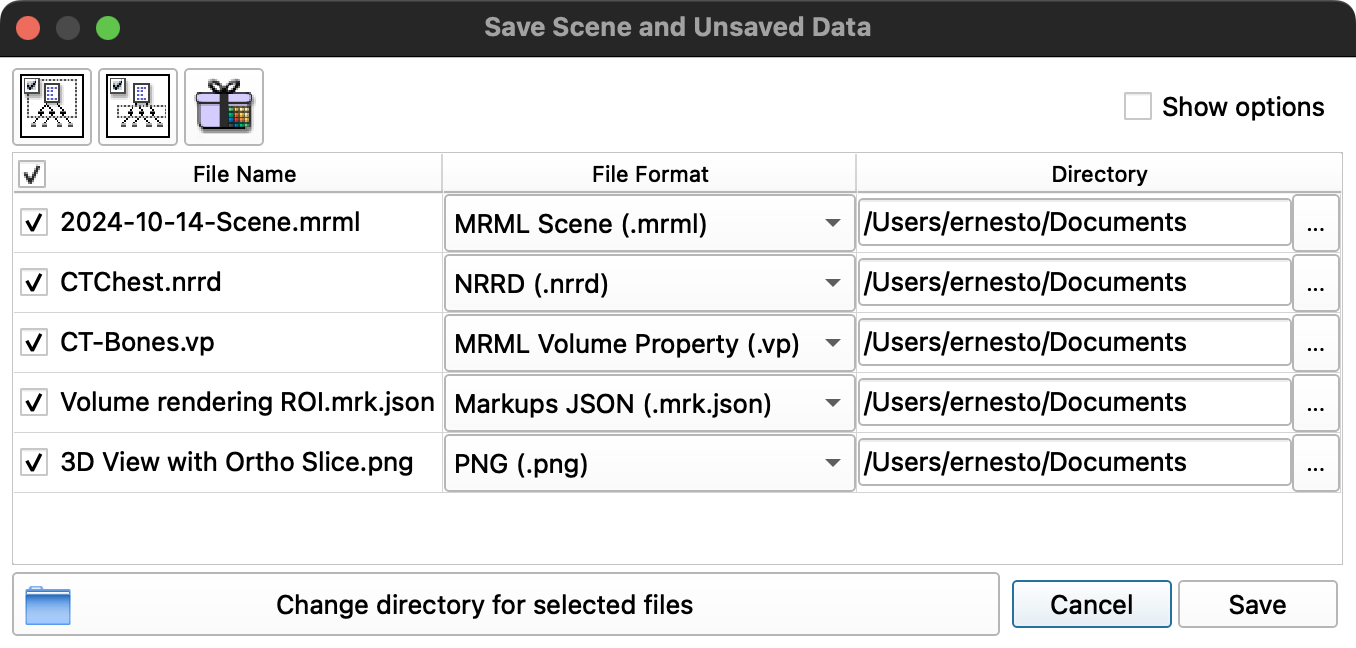Click the select-modified-nodes tree icon
This screenshot has height=648, width=1356.
tap(138, 106)
